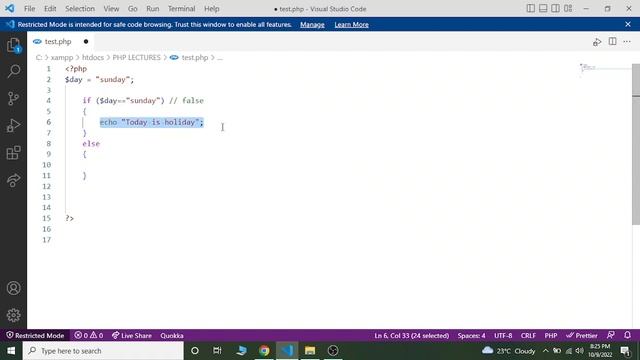The image size is (640, 360).
Task: Click the Run Code icon in editor toolbar
Action: pyautogui.click(x=597, y=42)
